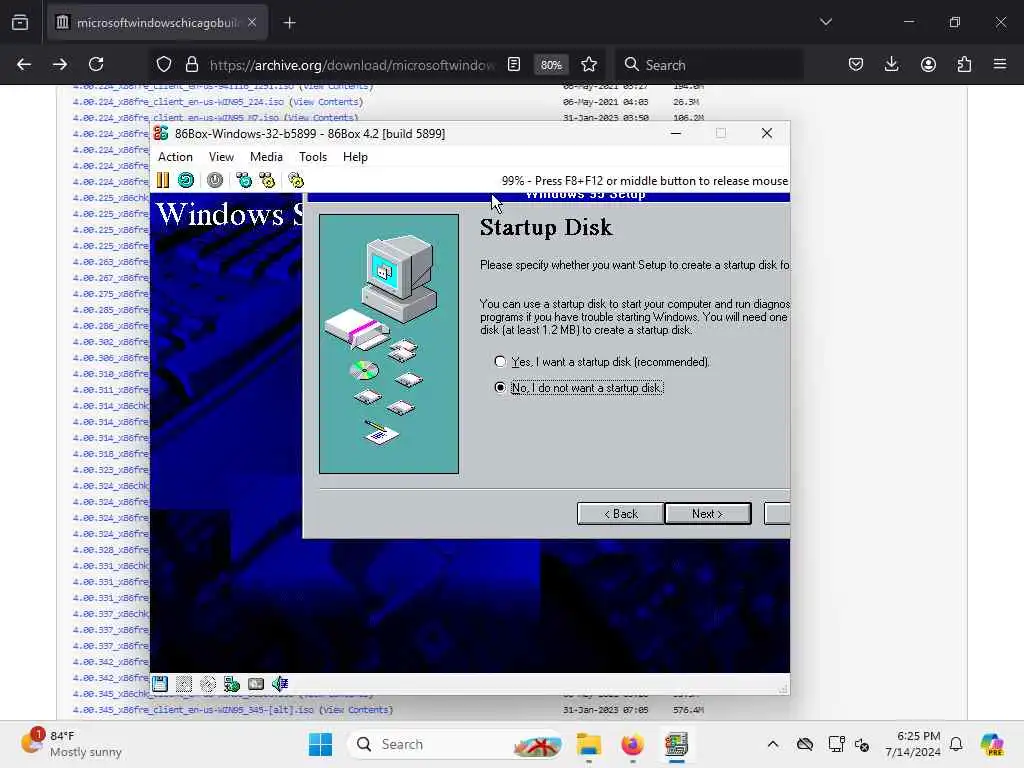1024x768 pixels.
Task: Click the site padlock security icon
Action: (x=191, y=65)
